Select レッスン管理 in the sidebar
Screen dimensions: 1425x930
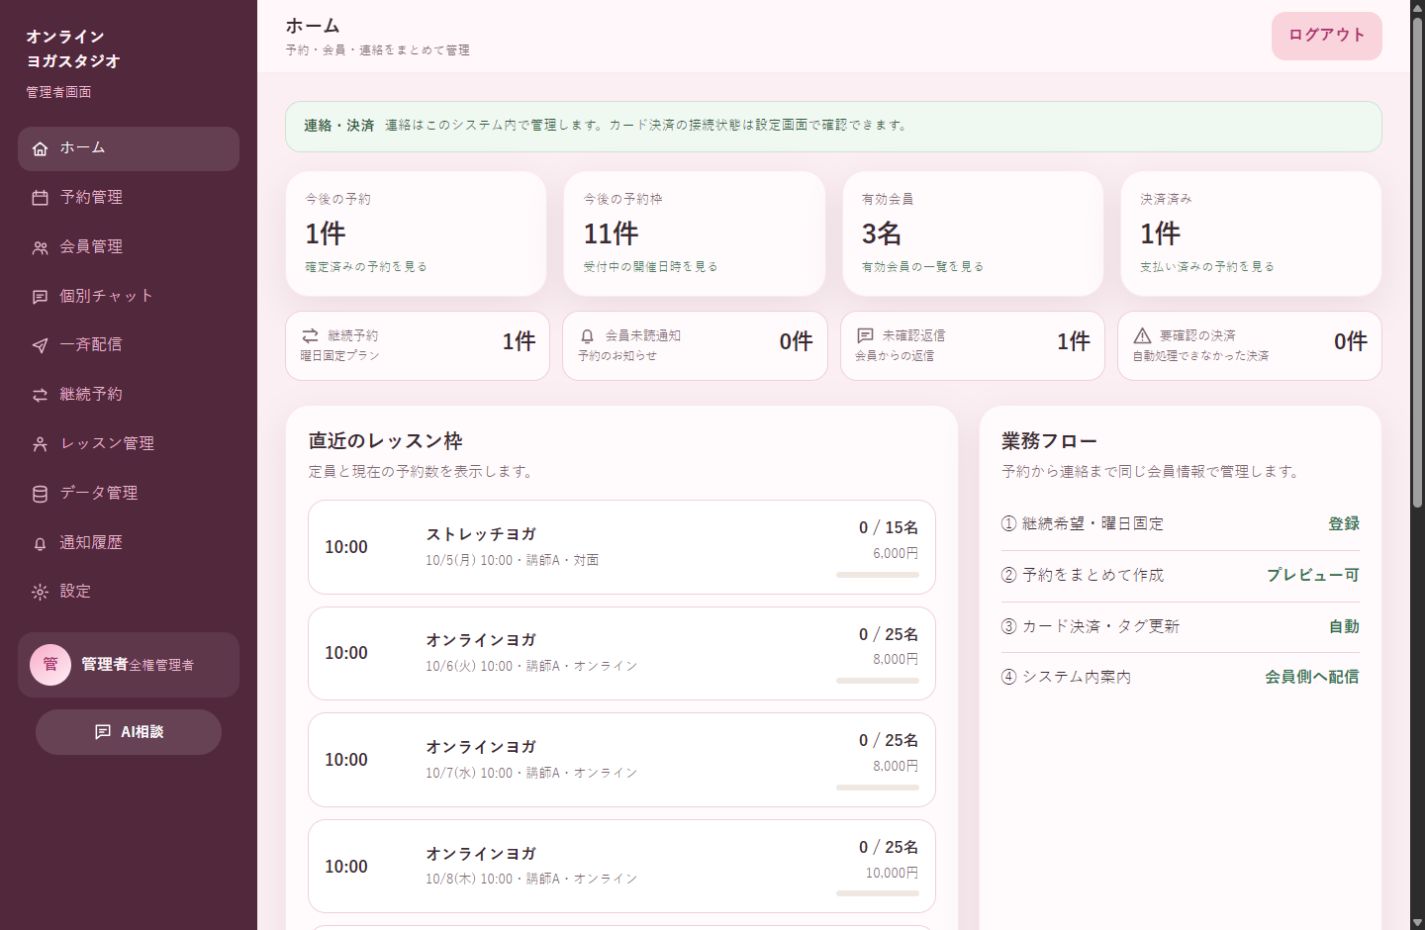pyautogui.click(x=128, y=444)
